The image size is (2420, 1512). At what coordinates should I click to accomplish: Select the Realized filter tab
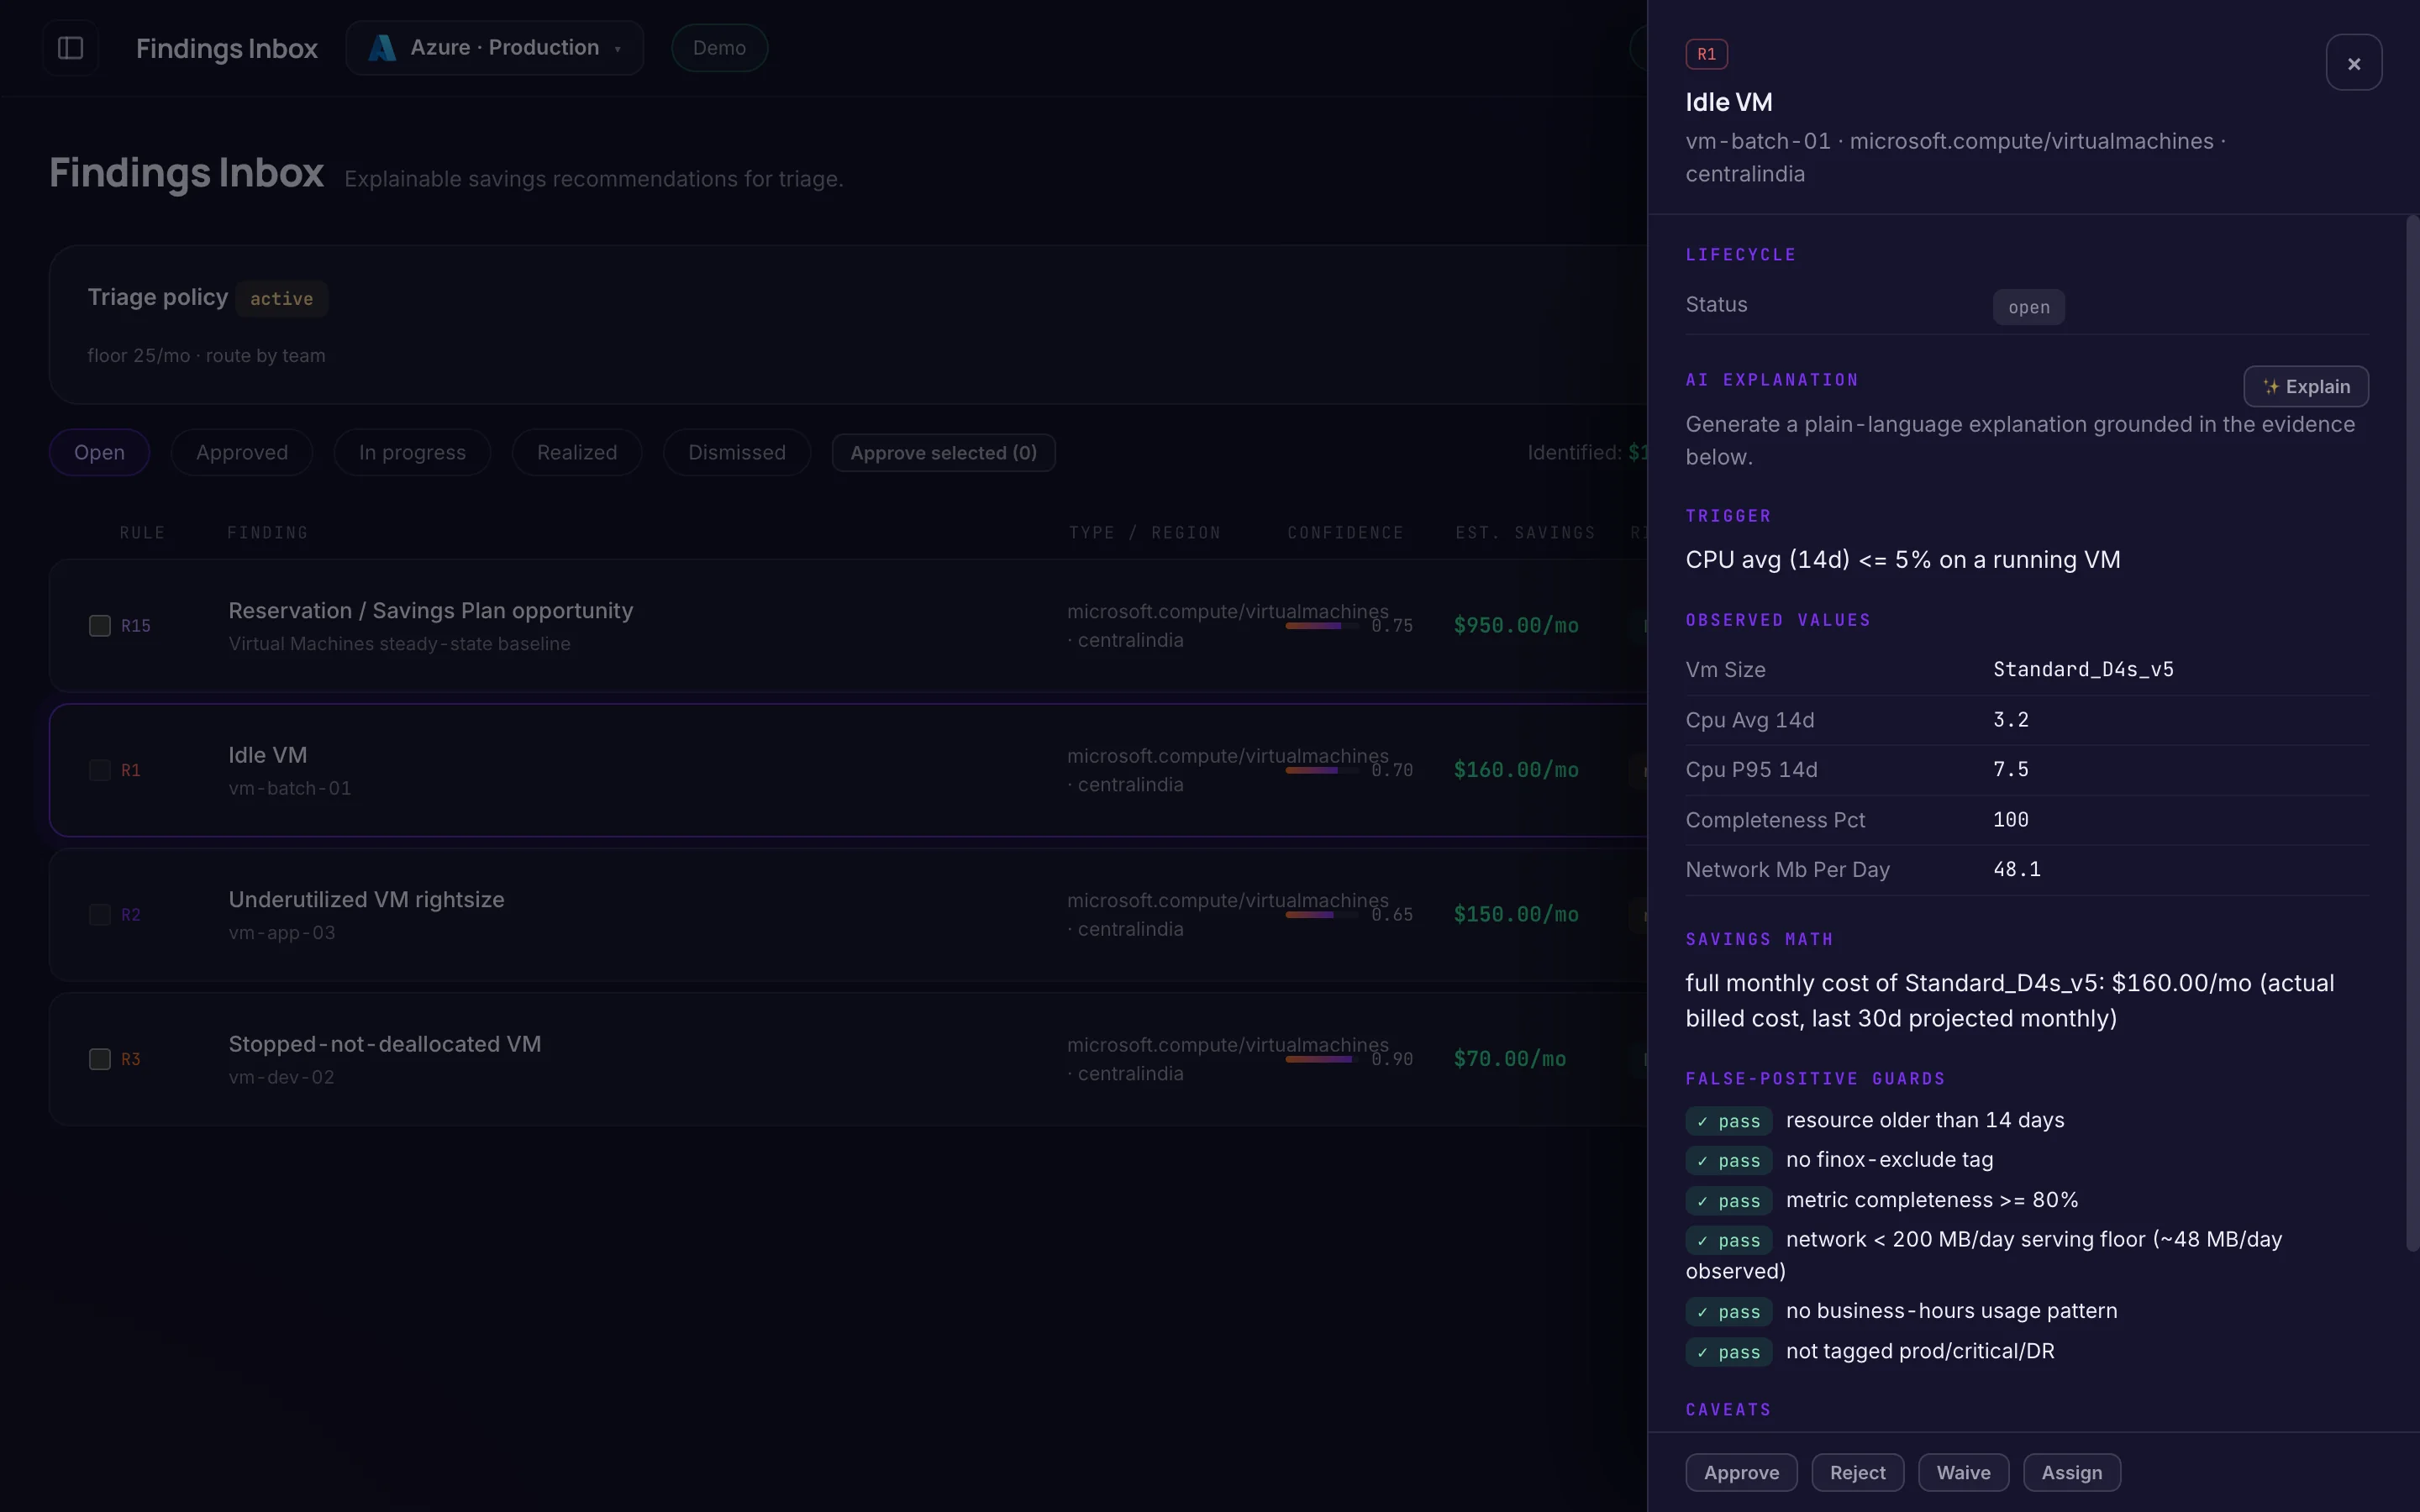(x=577, y=453)
